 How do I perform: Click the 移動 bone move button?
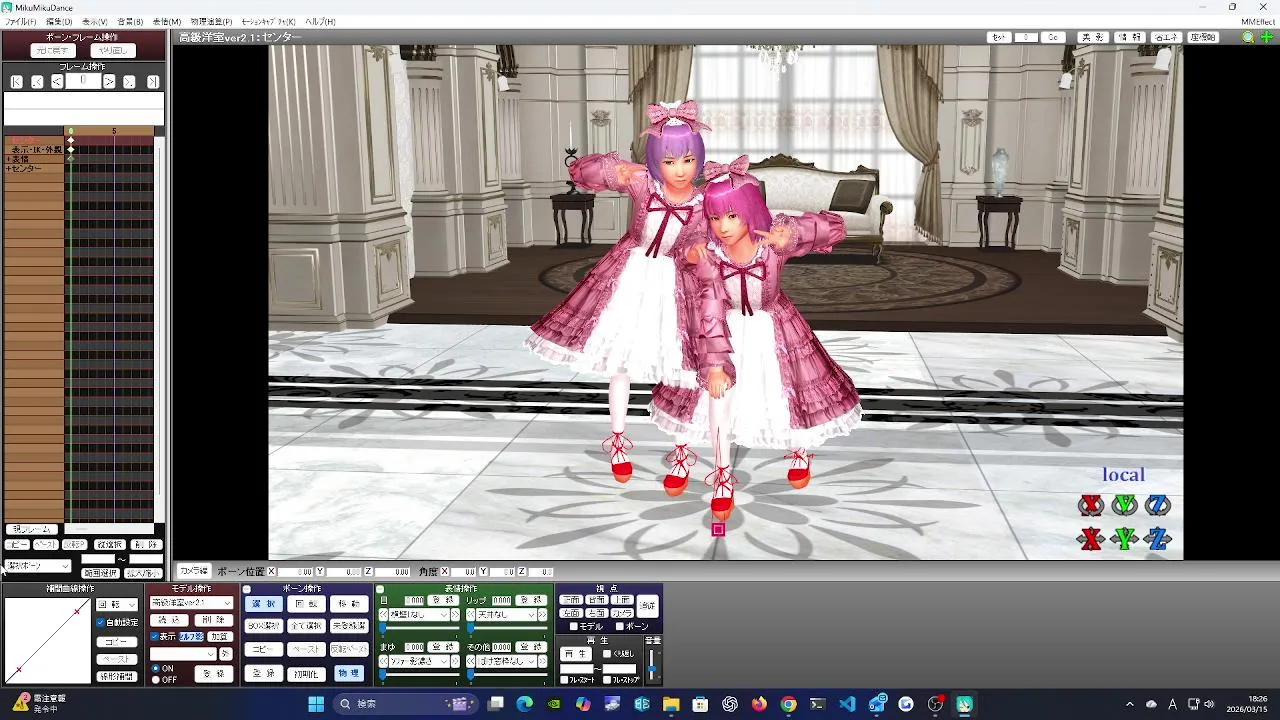point(349,604)
